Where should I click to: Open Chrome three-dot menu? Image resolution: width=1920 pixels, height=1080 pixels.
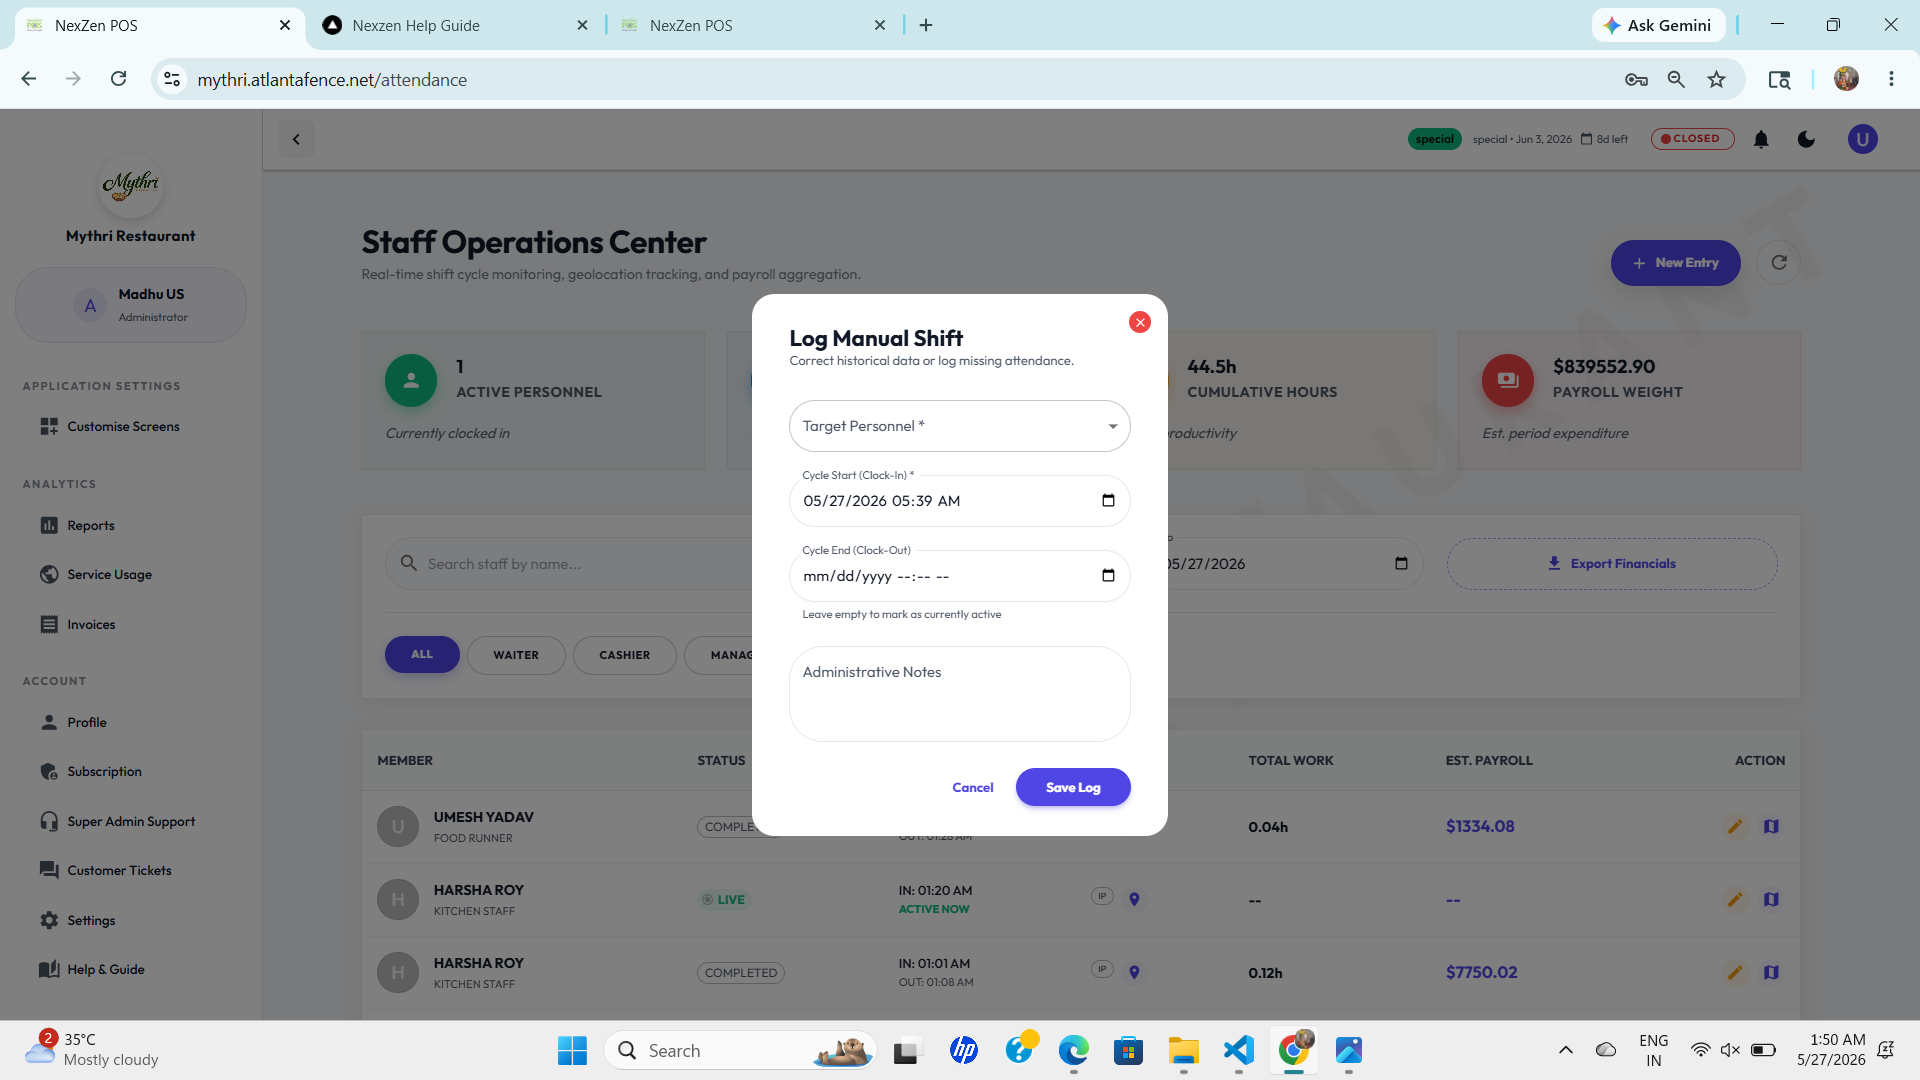point(1891,79)
